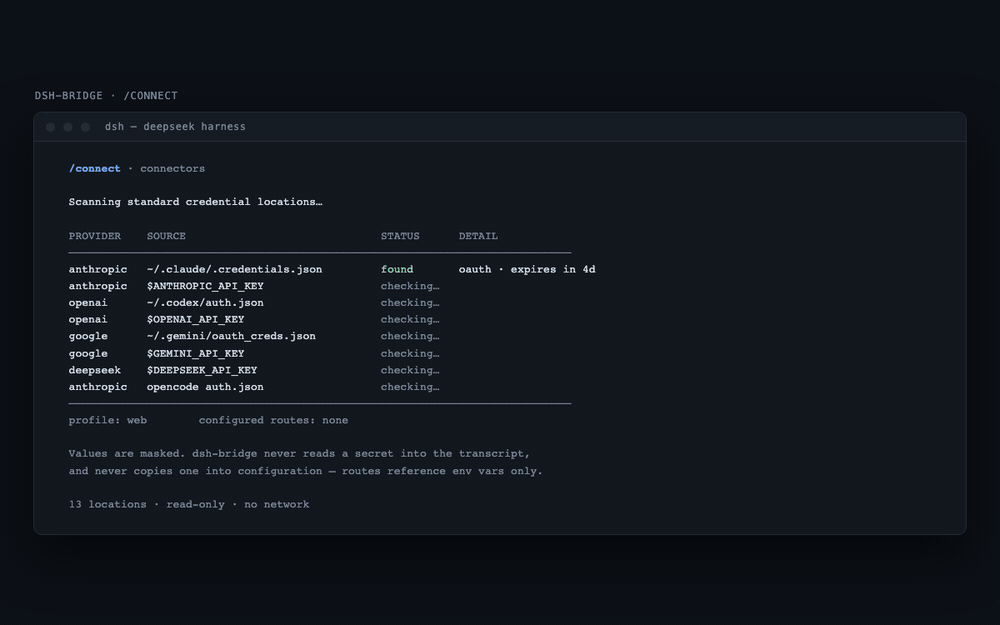Viewport: 1000px width, 625px height.
Task: Click '13 locations · read-only · no network' footer
Action: pyautogui.click(x=189, y=504)
